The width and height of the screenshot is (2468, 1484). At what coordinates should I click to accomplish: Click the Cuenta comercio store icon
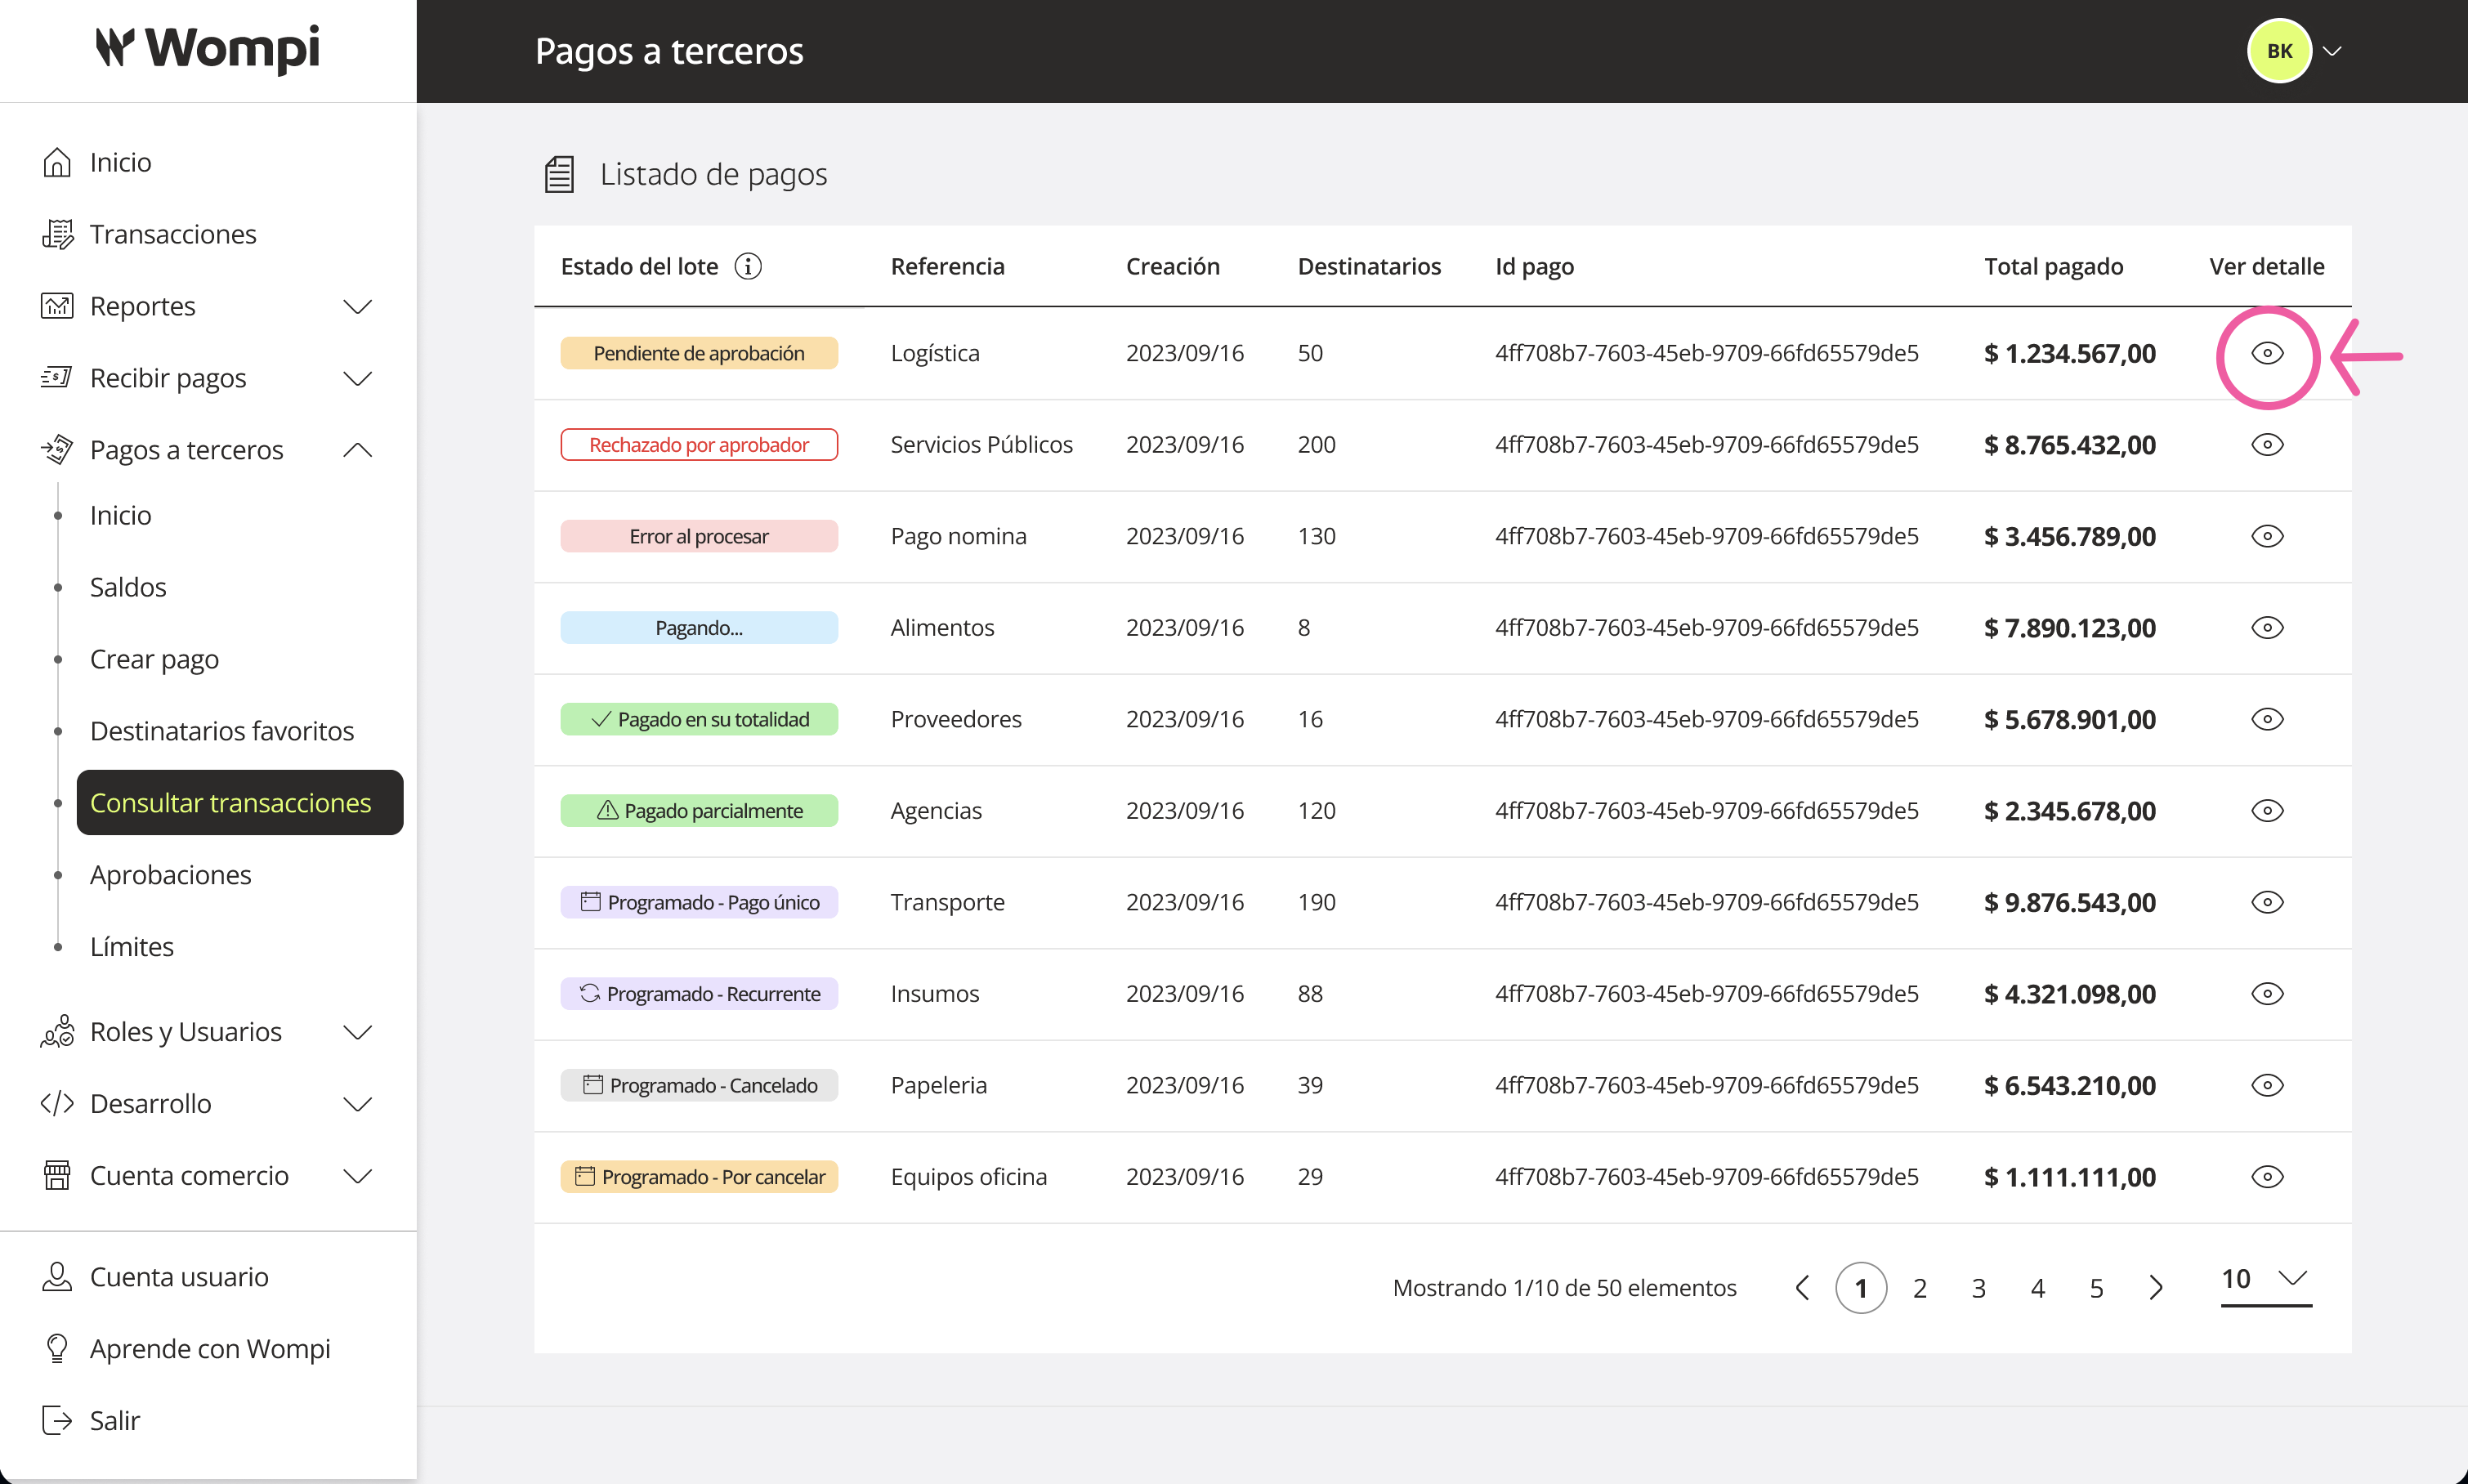[x=57, y=1175]
